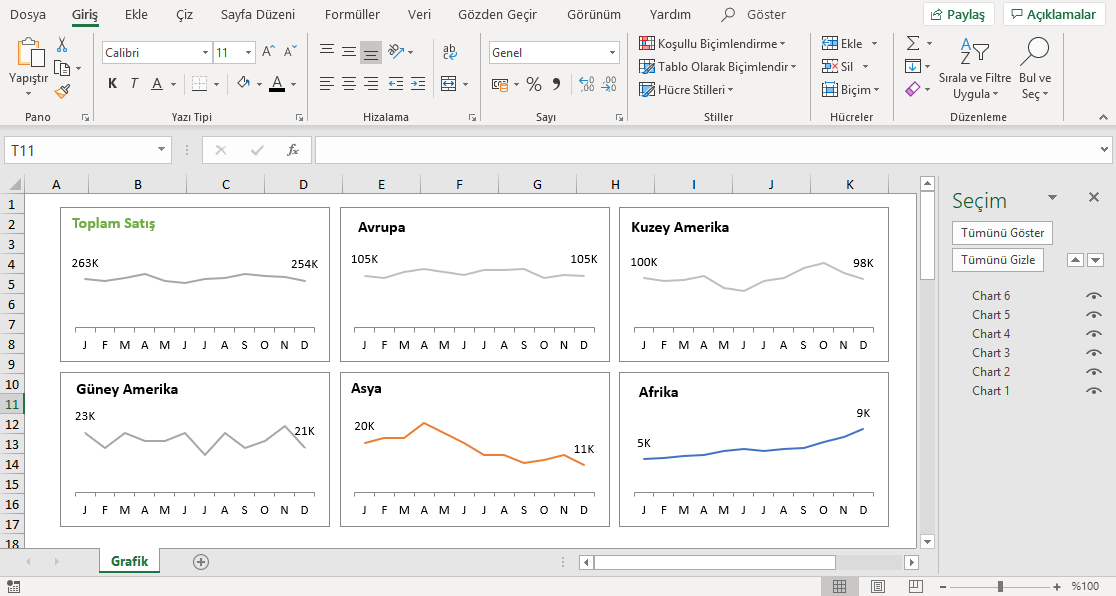Switch to the Ekle ribbon tab

click(x=136, y=14)
